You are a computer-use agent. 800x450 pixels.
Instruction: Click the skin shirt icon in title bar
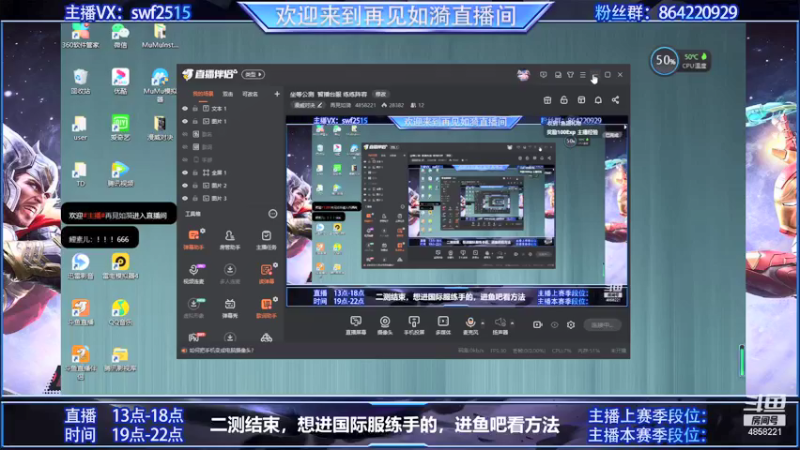point(570,75)
